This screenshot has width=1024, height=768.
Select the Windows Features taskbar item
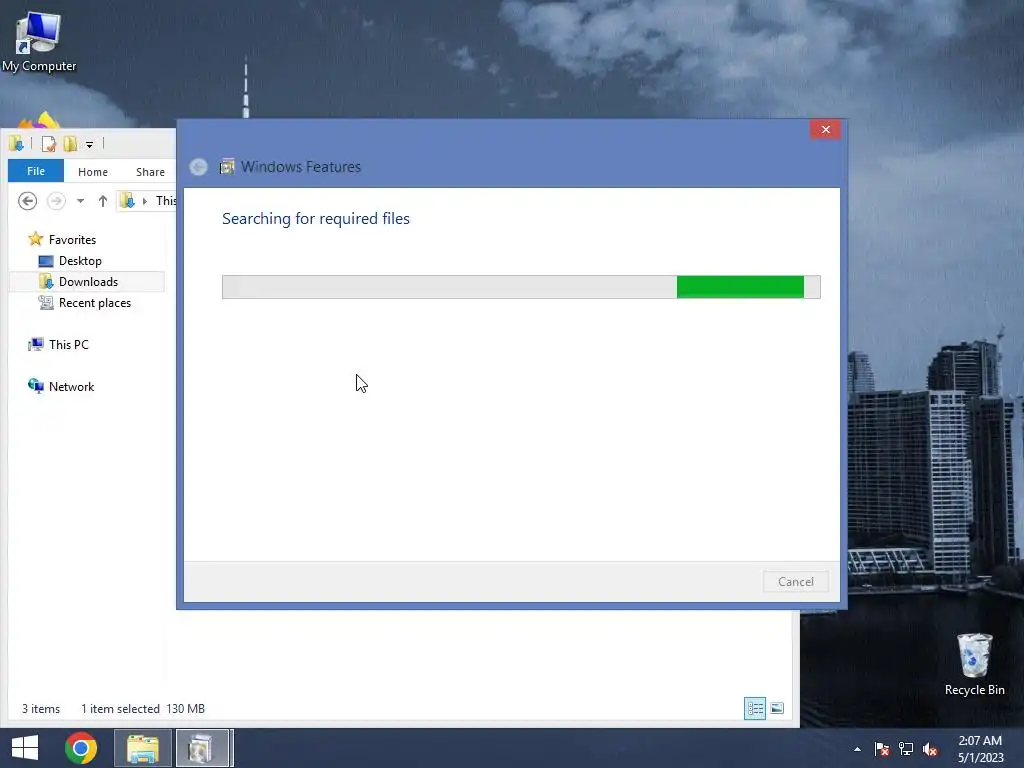pos(203,748)
